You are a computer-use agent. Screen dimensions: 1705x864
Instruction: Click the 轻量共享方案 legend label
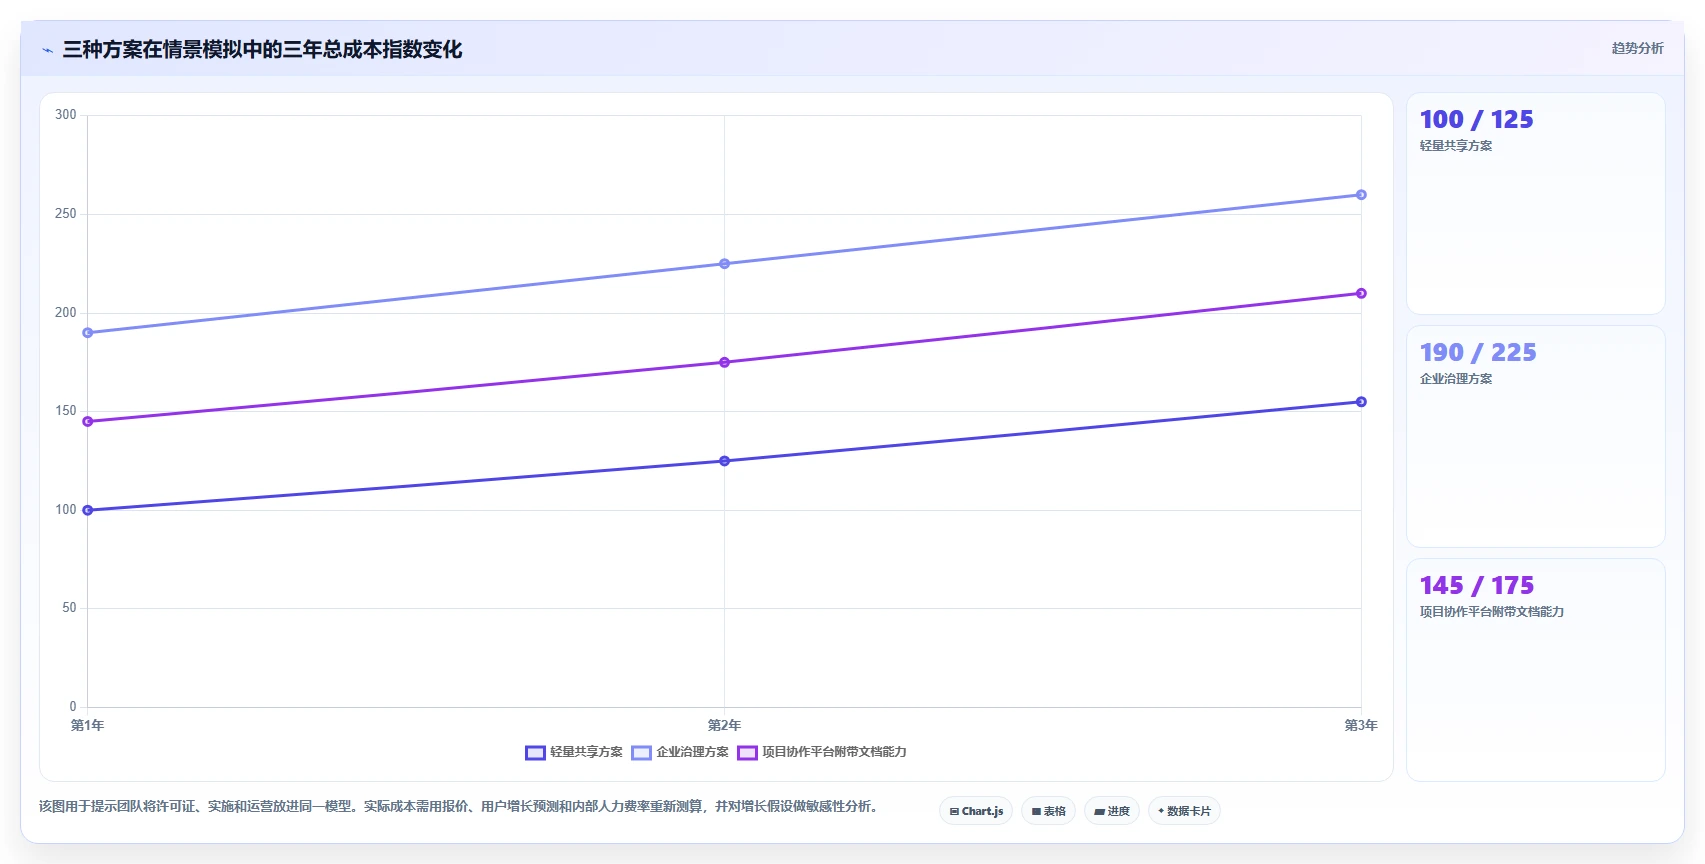coord(586,752)
